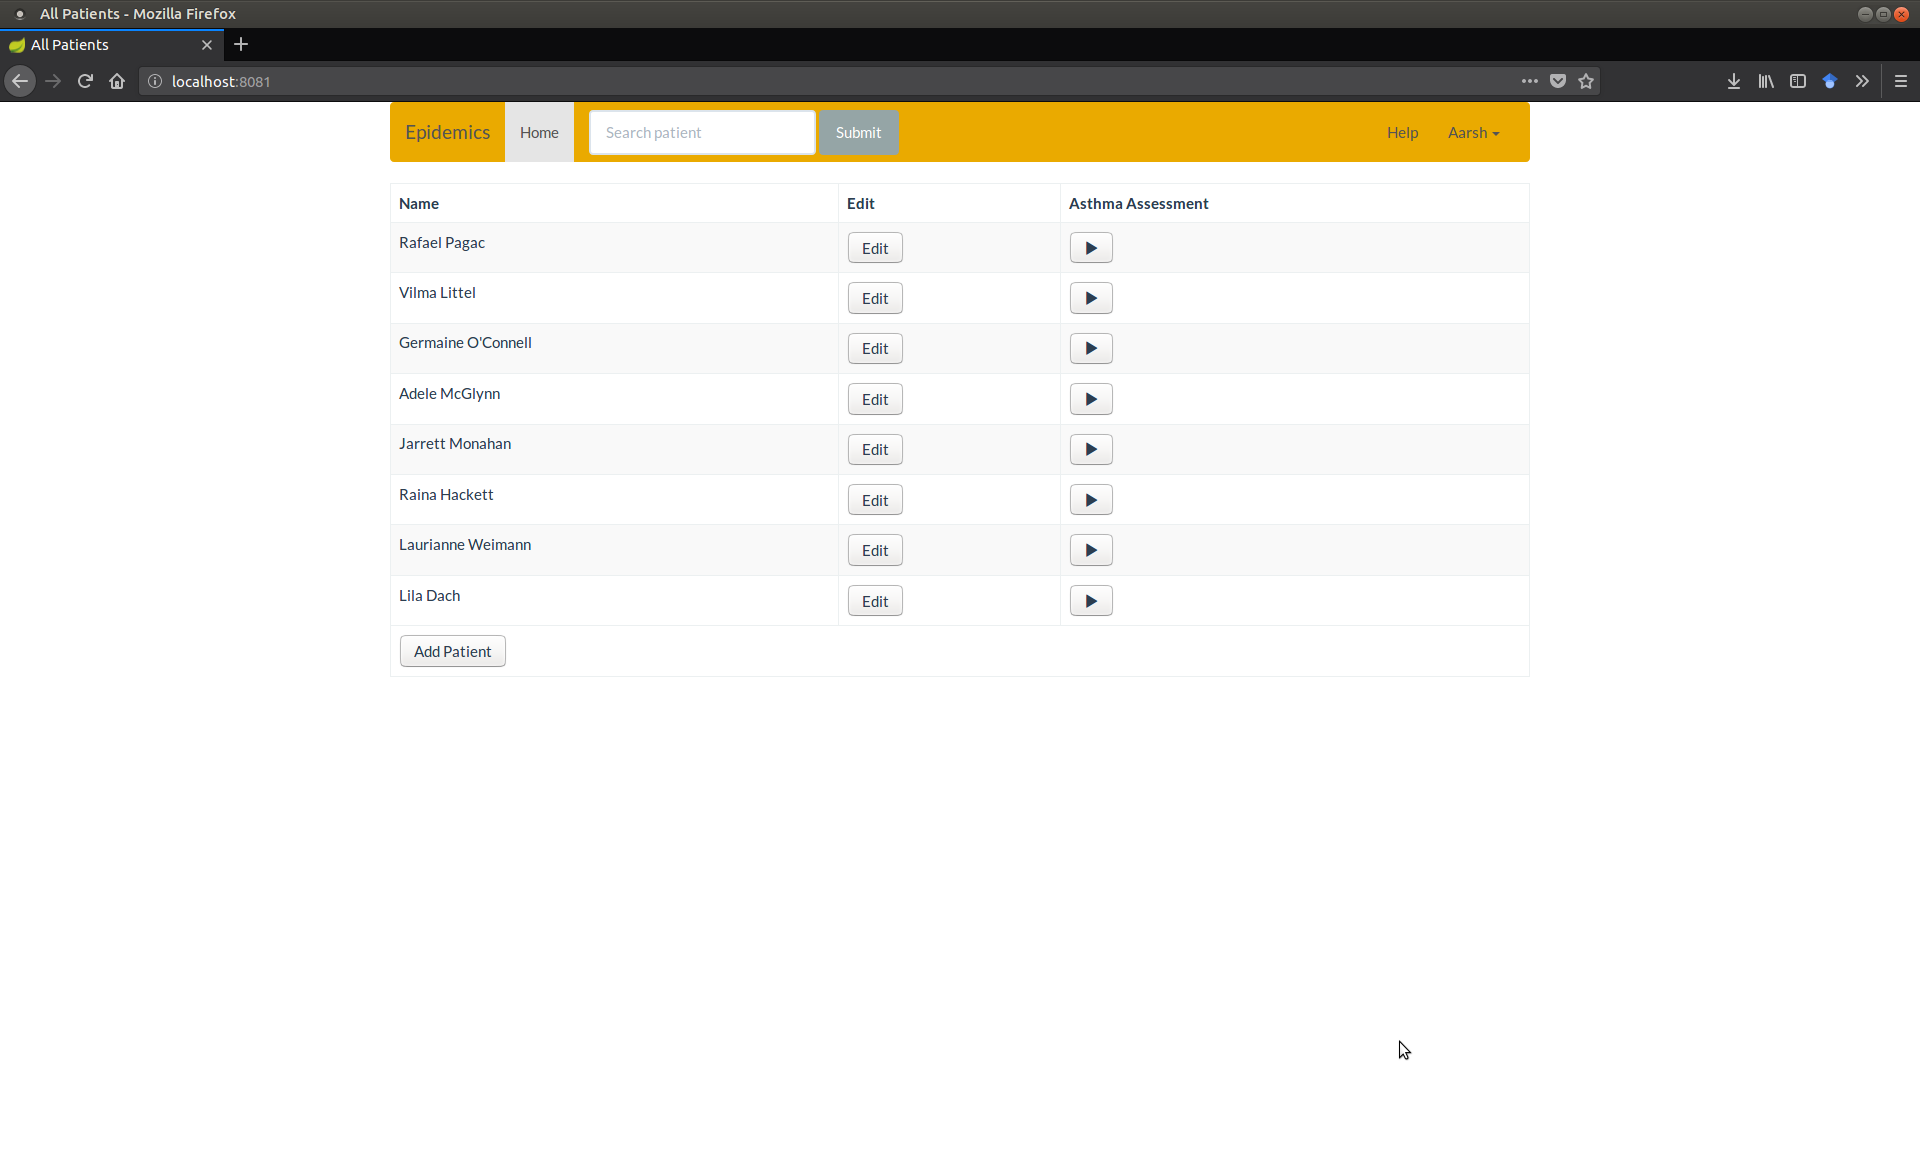Start asthma assessment for Rafael Pagac
Image resolution: width=1920 pixels, height=1152 pixels.
point(1091,248)
